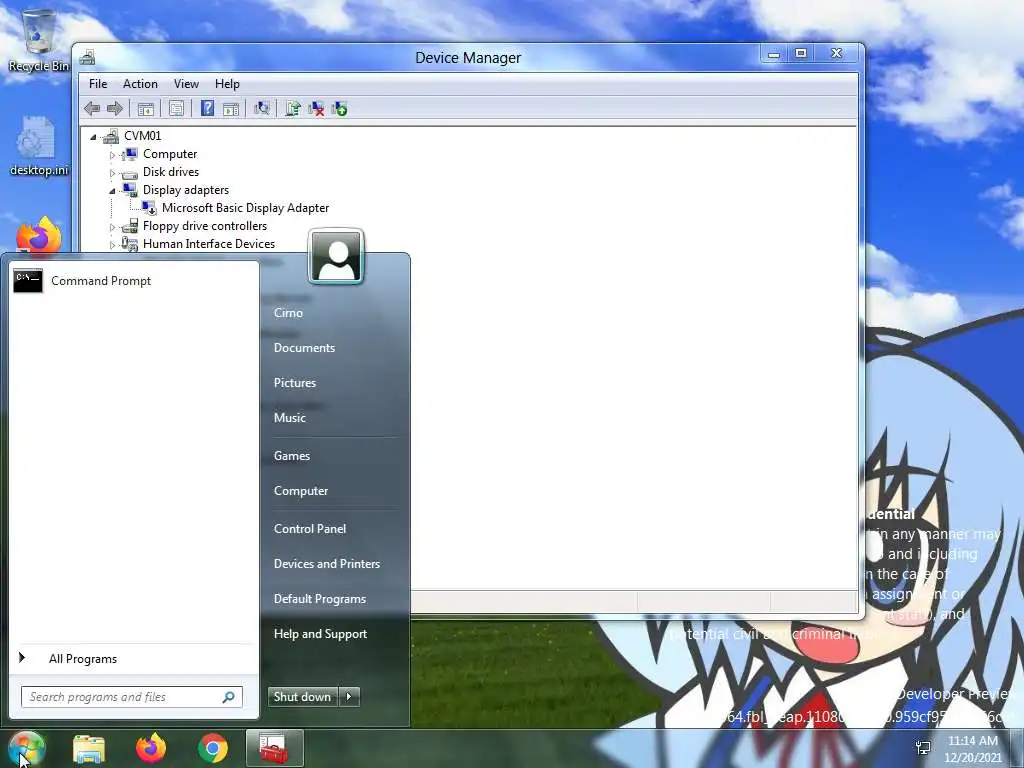The height and width of the screenshot is (768, 1024).
Task: Open Documents from the Start menu
Action: [x=304, y=348]
